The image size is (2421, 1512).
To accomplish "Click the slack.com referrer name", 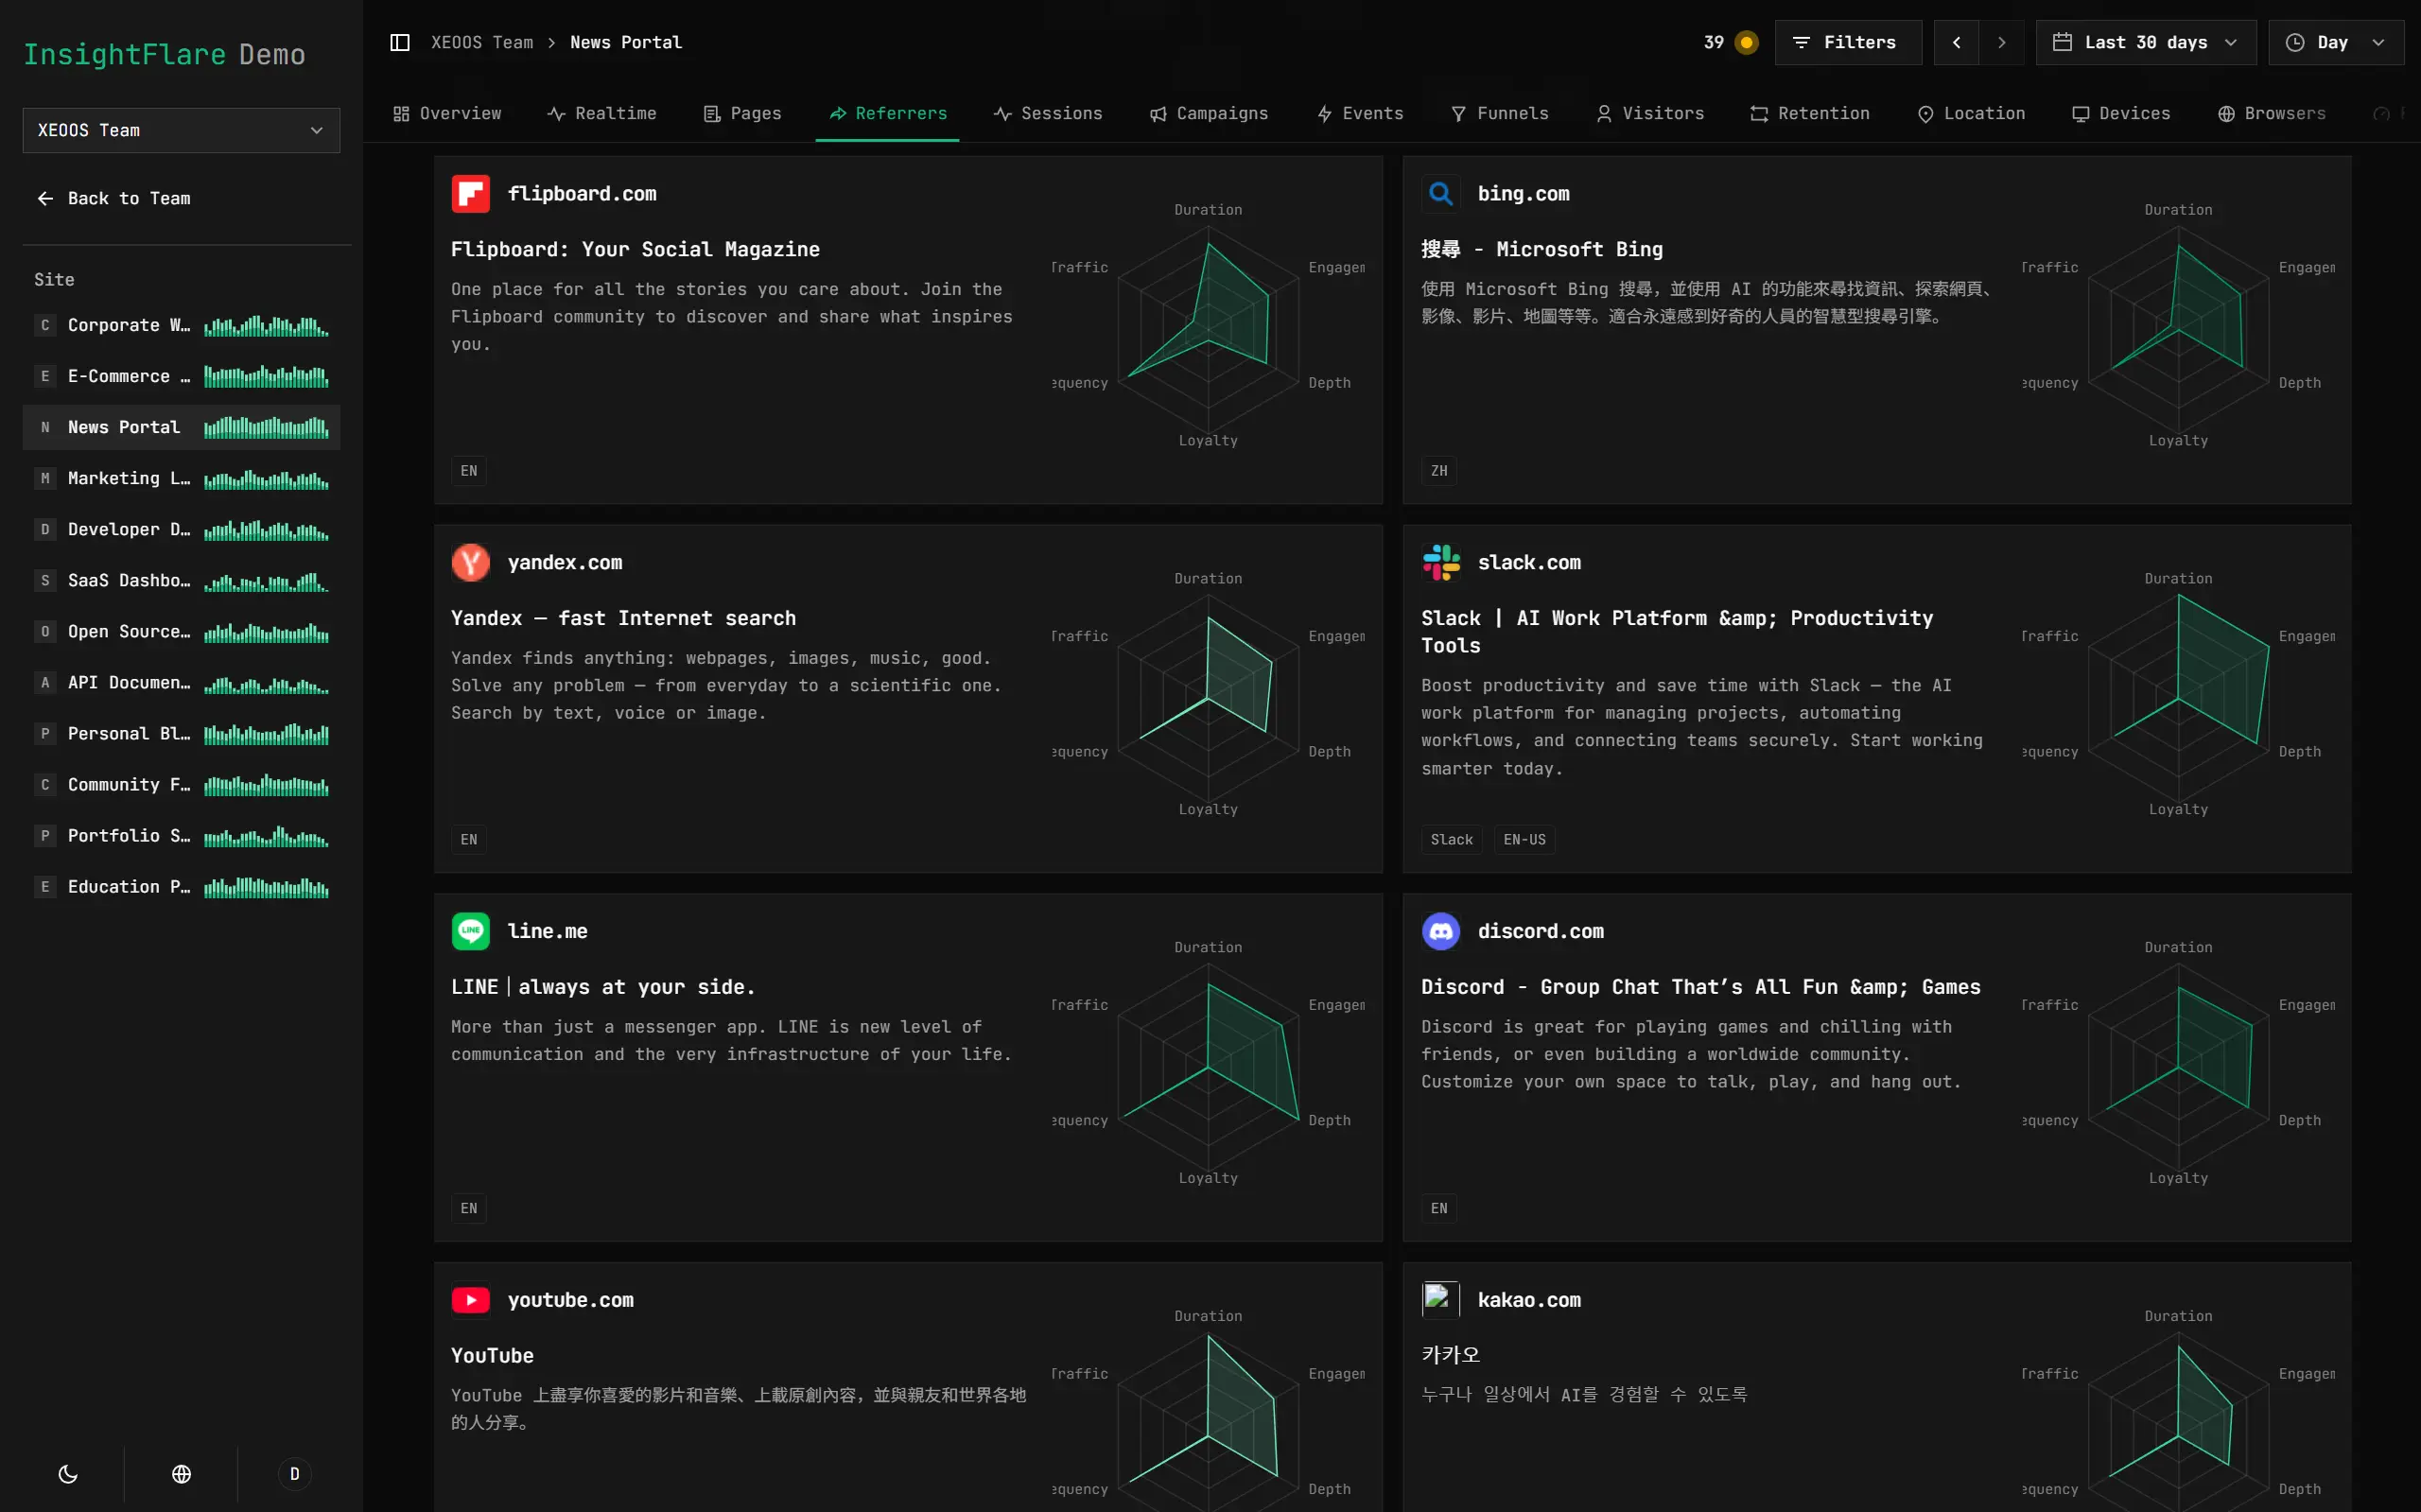I will click(1529, 563).
